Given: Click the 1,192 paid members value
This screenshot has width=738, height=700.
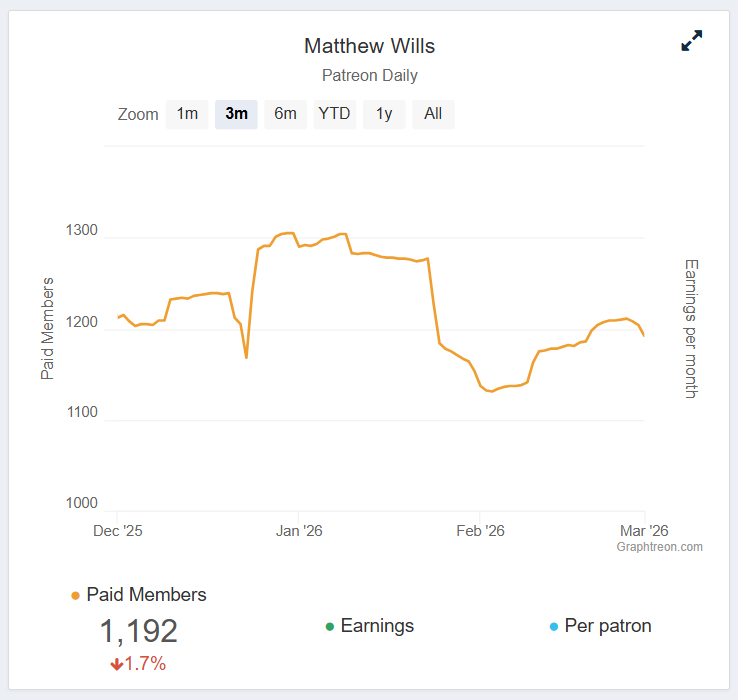Looking at the screenshot, I should click(x=138, y=631).
